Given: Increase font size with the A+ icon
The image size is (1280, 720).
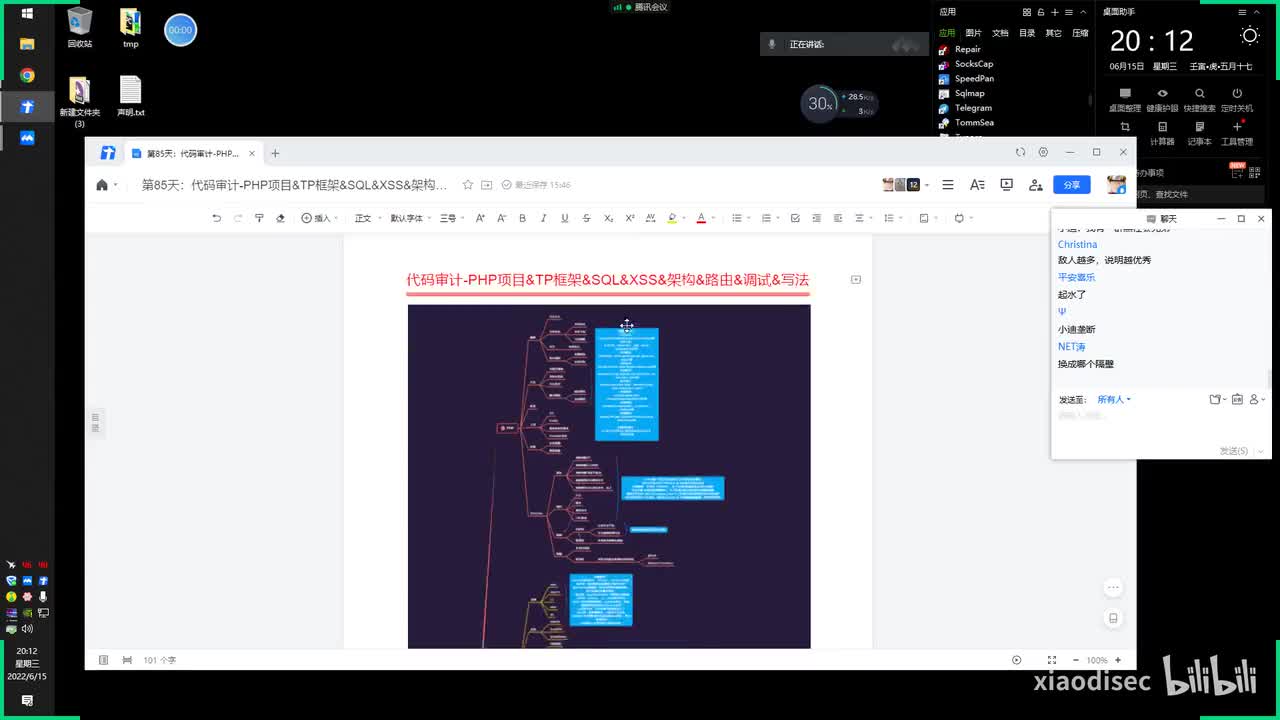Looking at the screenshot, I should coord(480,218).
